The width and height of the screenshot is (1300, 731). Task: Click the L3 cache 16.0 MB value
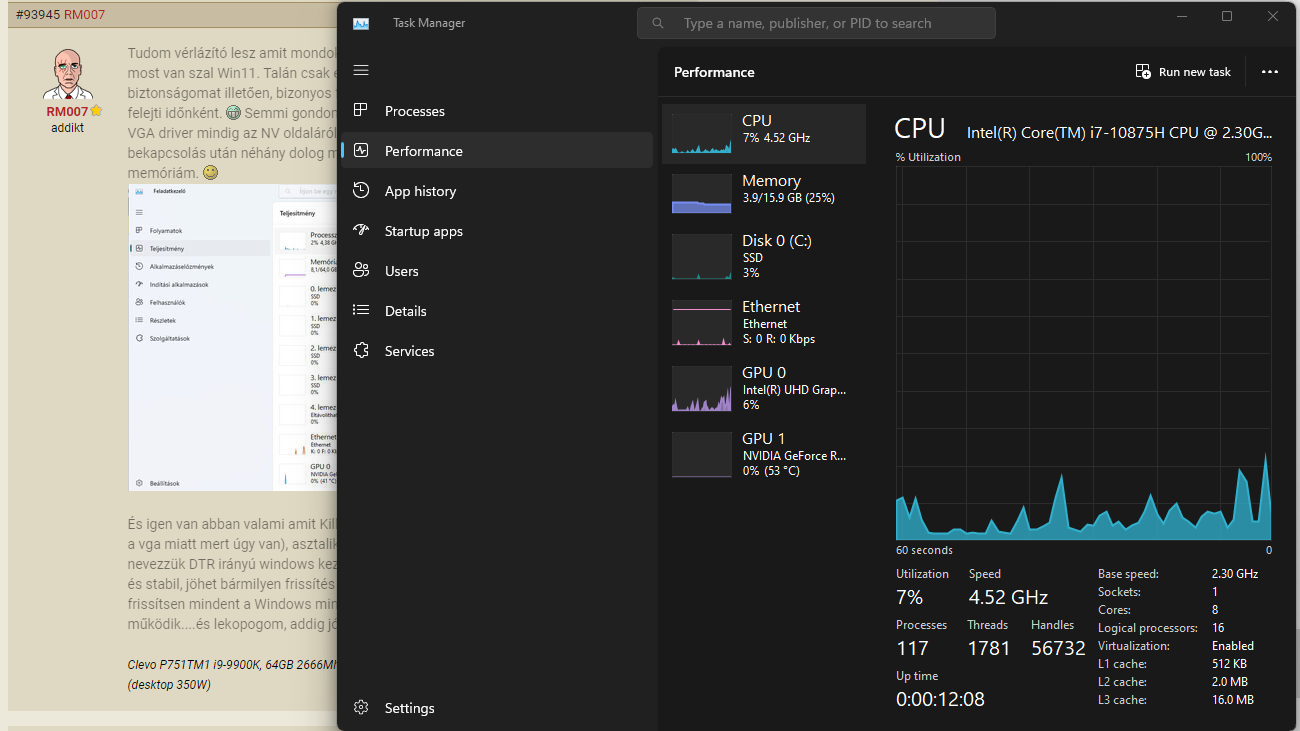point(1233,700)
